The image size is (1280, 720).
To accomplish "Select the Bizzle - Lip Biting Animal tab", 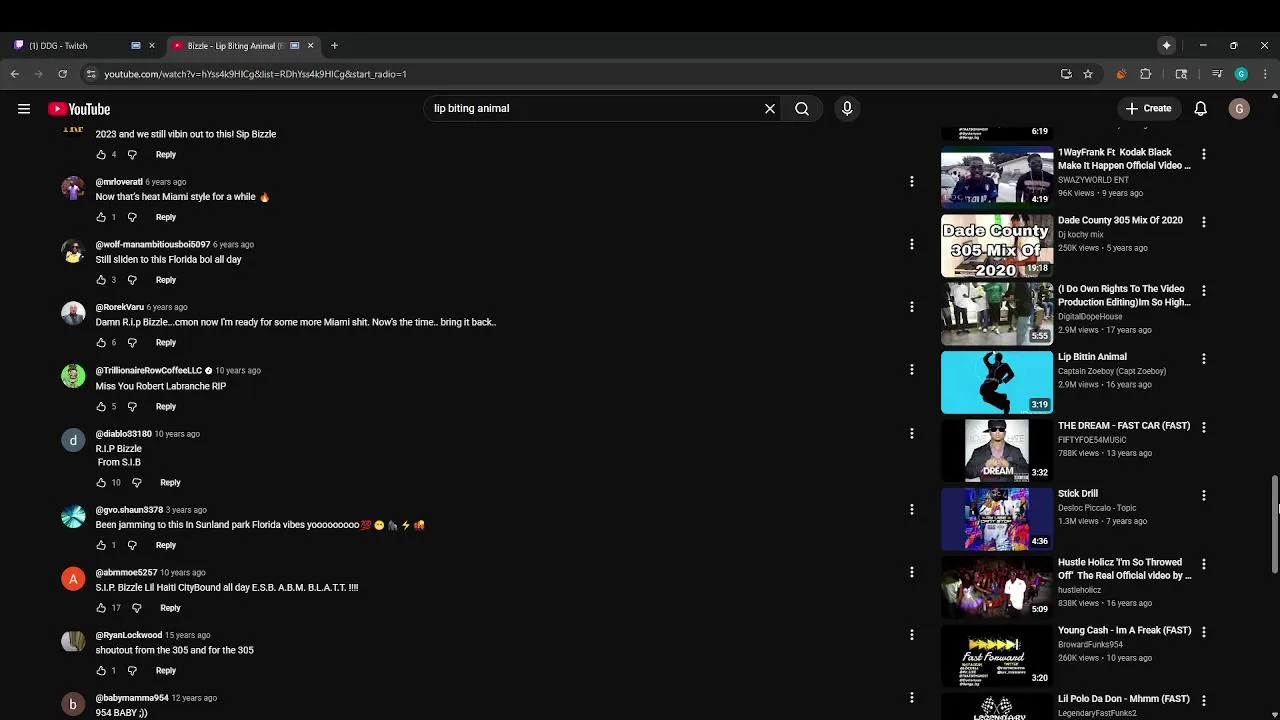I will click(241, 45).
